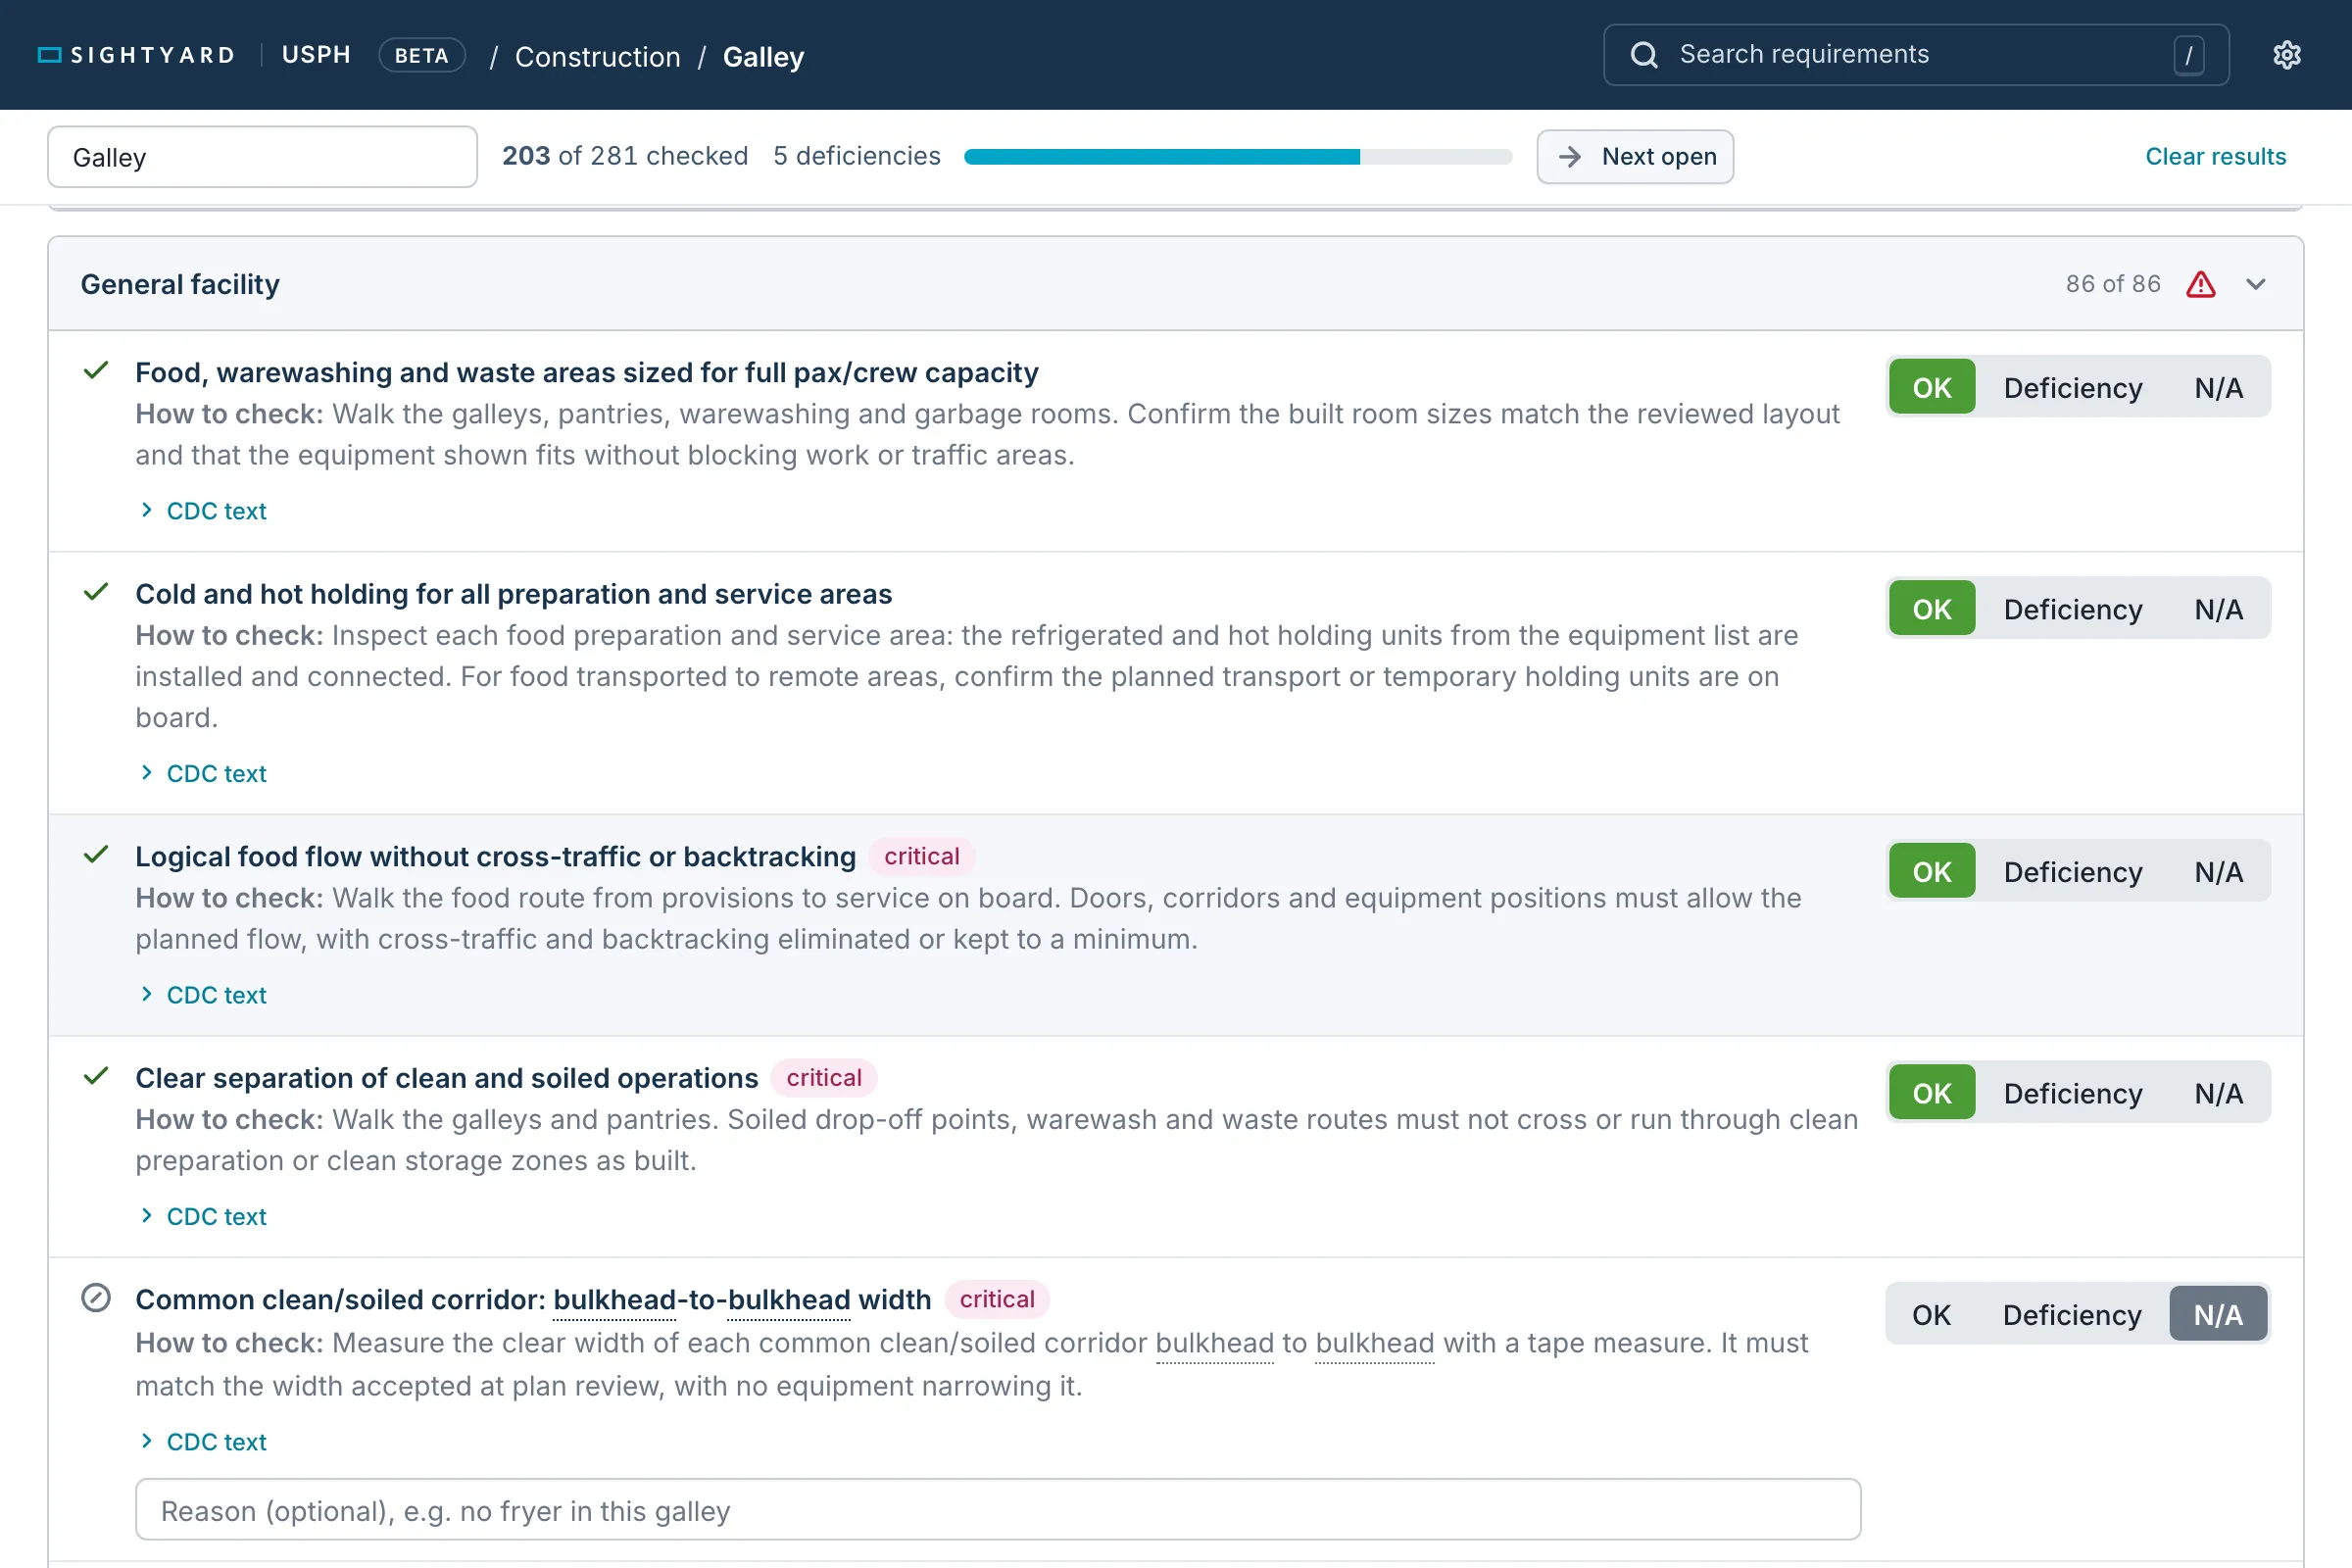The height and width of the screenshot is (1568, 2352).
Task: Open the USPH breadcrumb item
Action: pos(316,55)
